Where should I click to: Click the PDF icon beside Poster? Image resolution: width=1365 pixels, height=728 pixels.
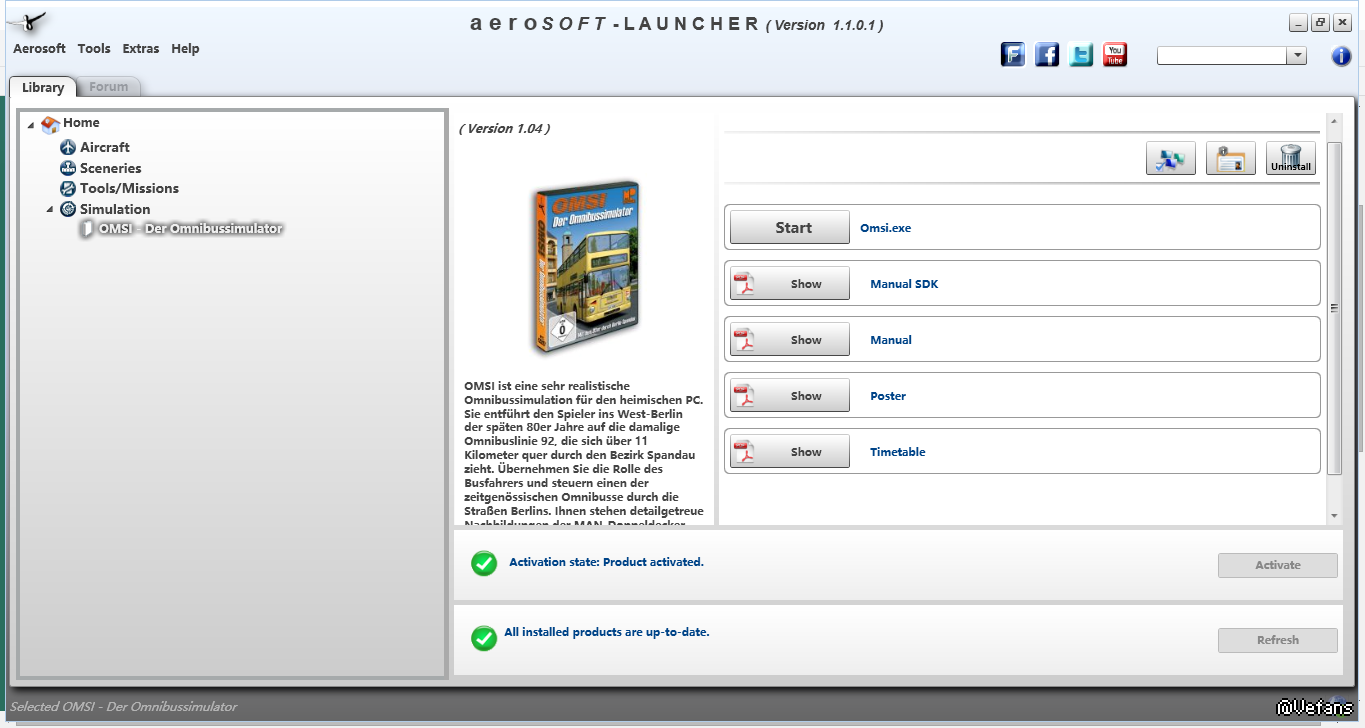743,397
